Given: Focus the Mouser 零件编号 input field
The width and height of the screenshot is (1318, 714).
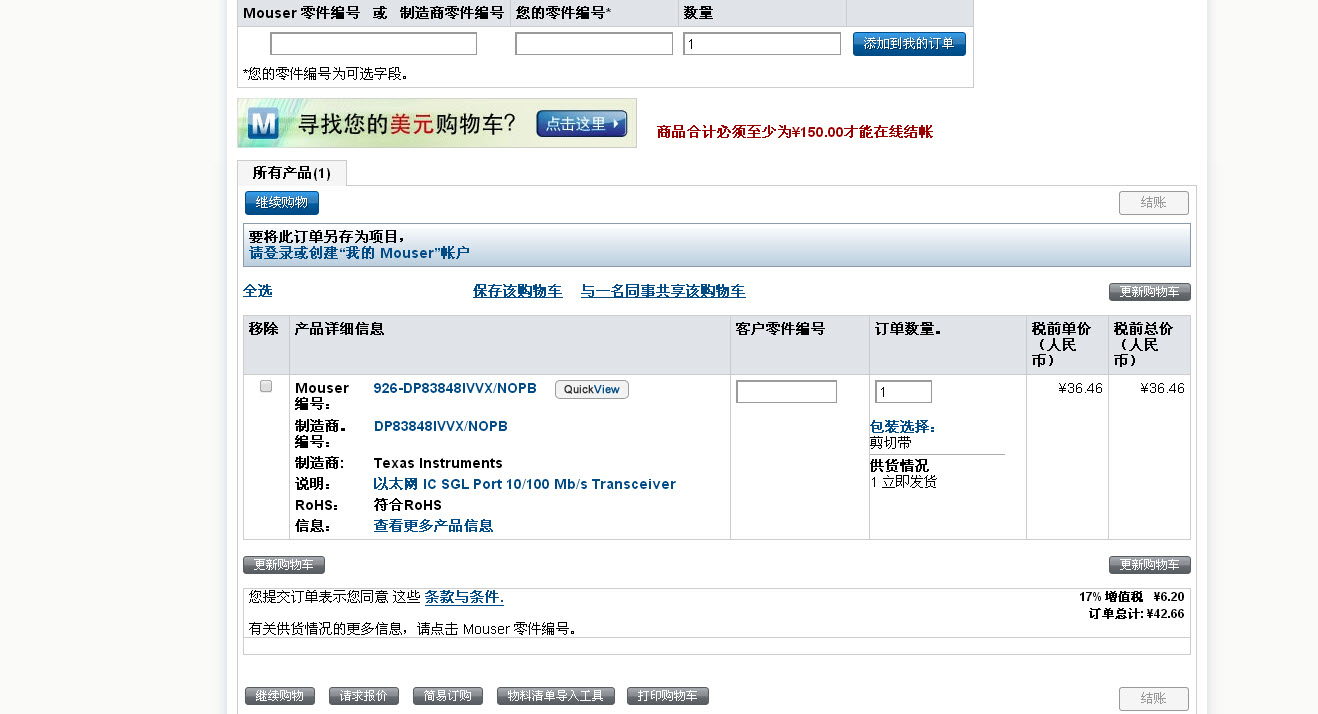Looking at the screenshot, I should (374, 44).
